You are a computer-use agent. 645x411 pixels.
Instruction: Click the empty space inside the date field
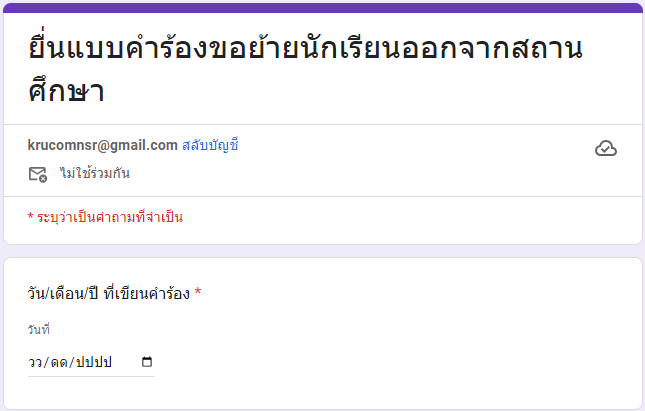point(127,362)
